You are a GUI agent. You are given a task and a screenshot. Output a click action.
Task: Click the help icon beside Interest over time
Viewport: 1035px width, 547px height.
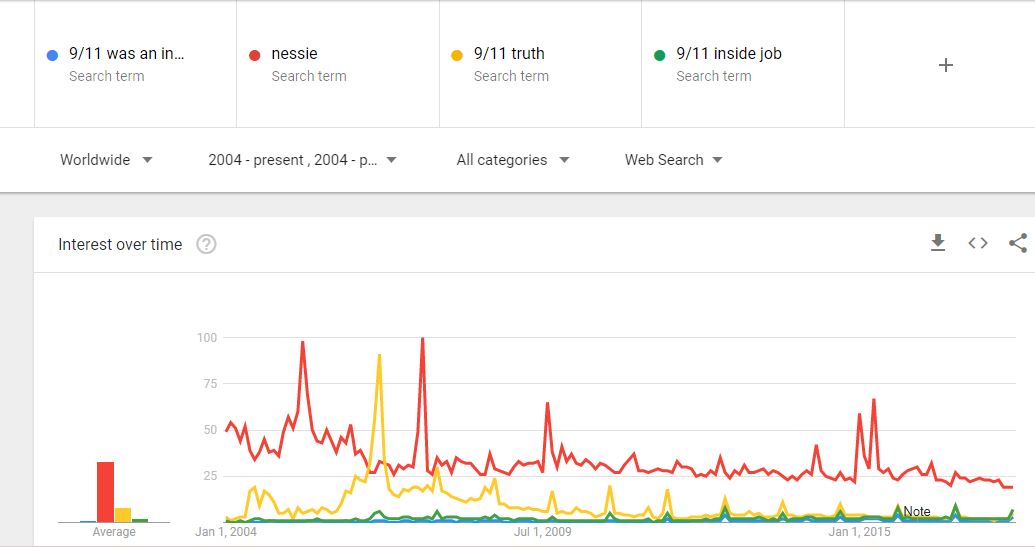[x=206, y=244]
